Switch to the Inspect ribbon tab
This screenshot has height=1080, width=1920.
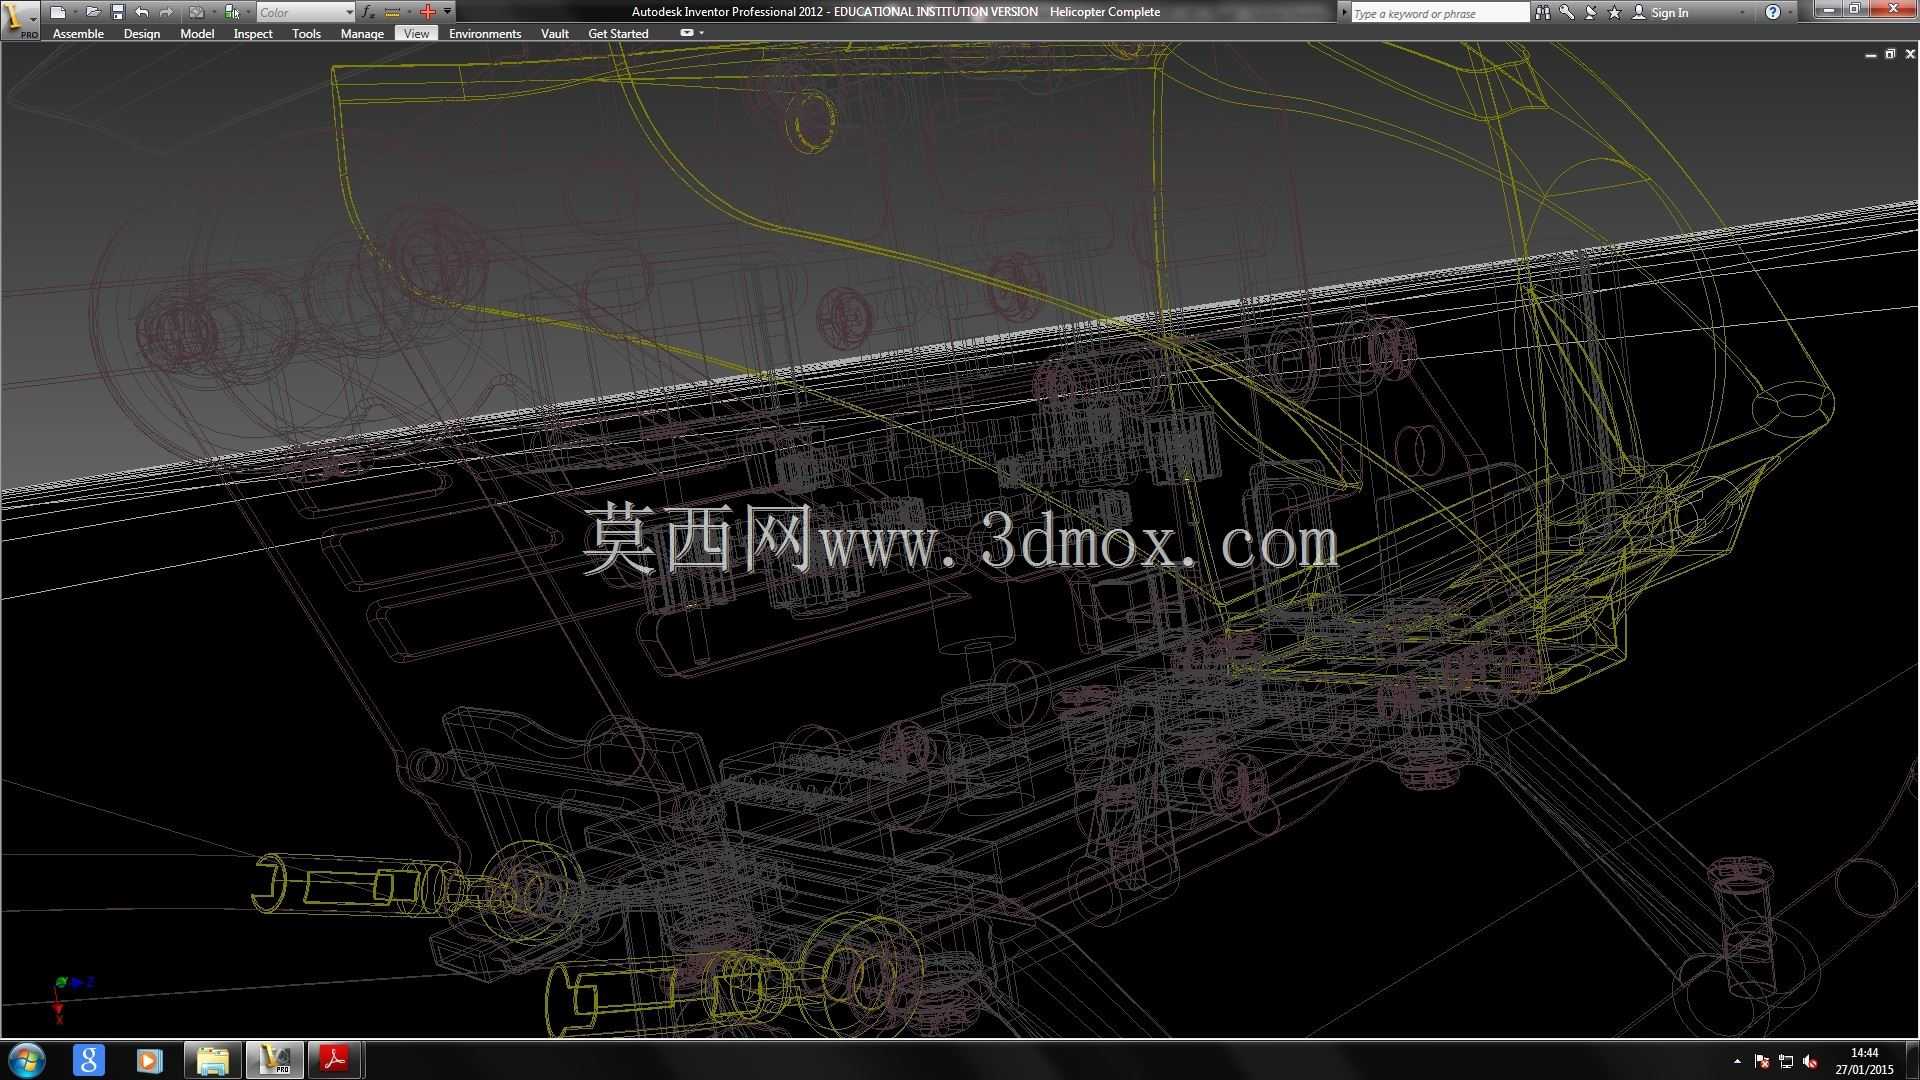click(253, 33)
